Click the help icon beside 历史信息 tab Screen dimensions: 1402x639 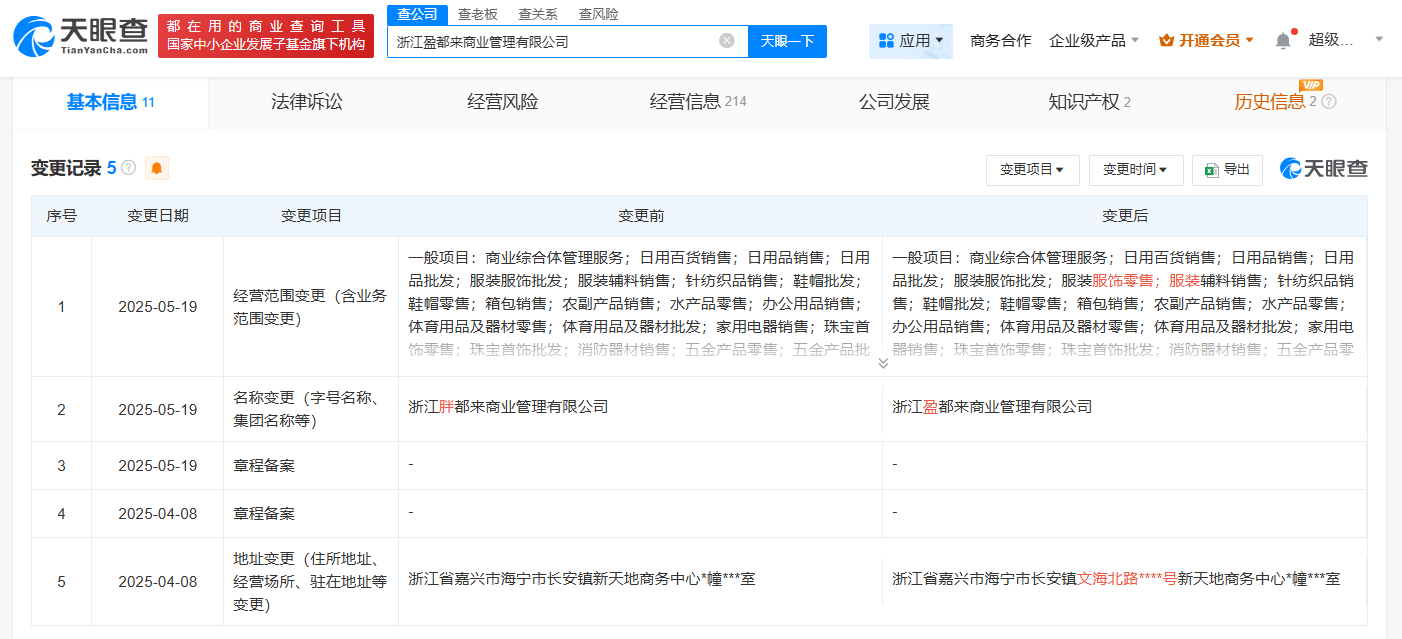[1329, 102]
